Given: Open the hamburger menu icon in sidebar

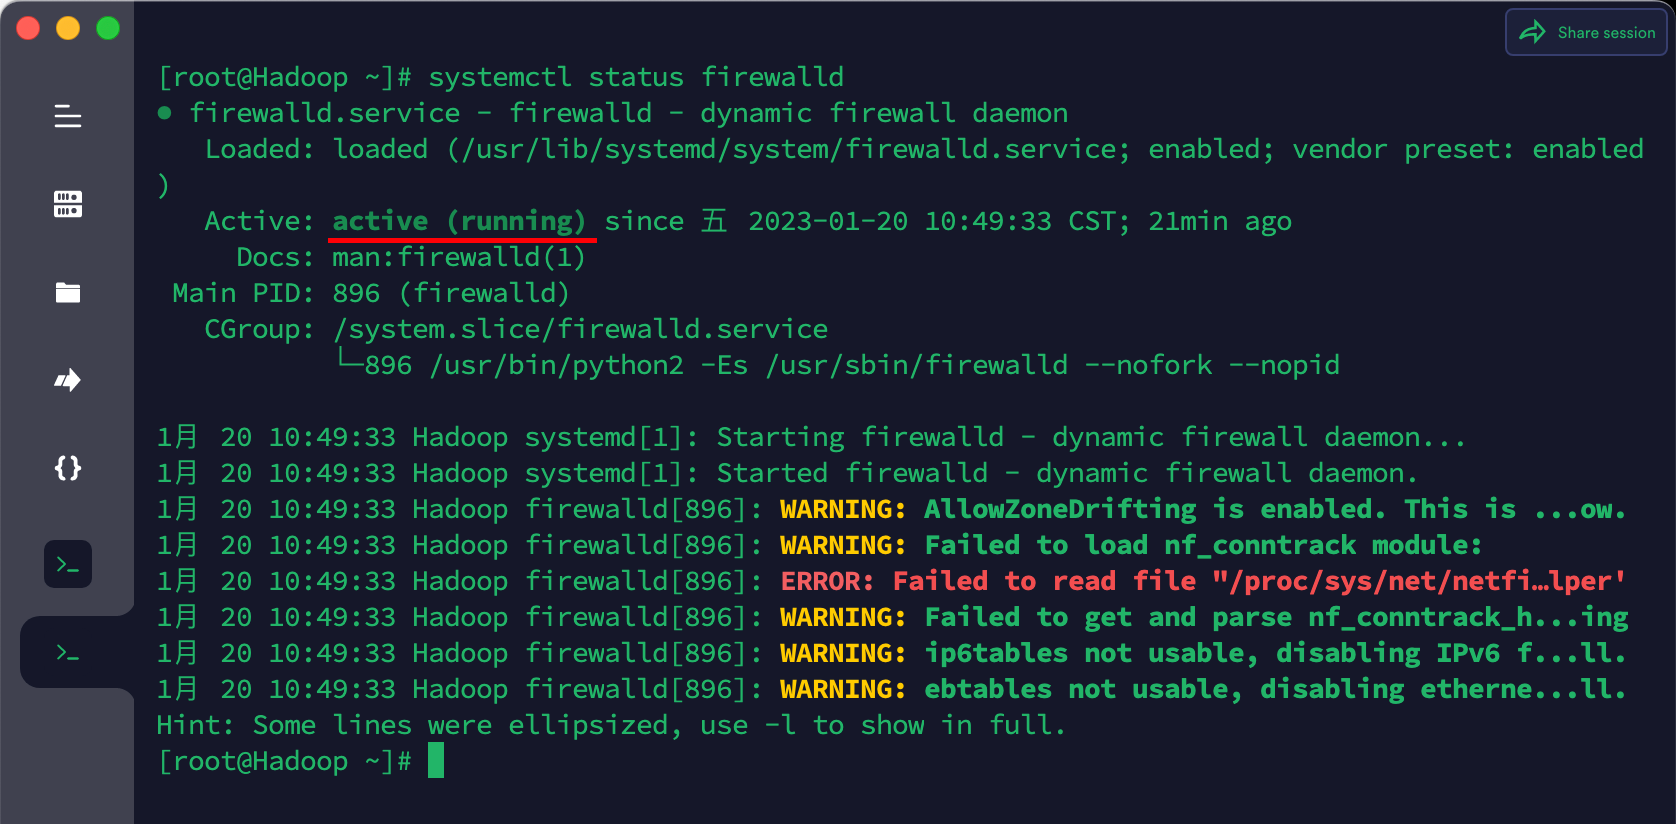Looking at the screenshot, I should (x=68, y=116).
